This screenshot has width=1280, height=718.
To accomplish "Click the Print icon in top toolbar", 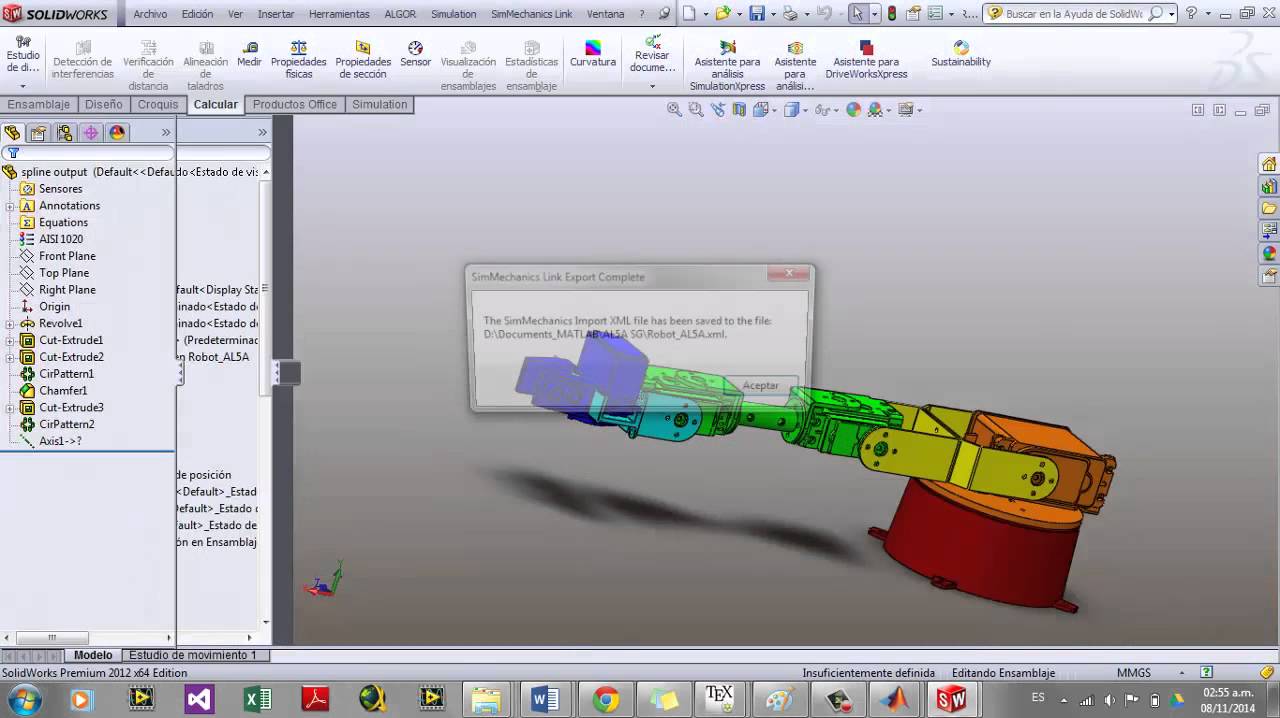I will (790, 14).
